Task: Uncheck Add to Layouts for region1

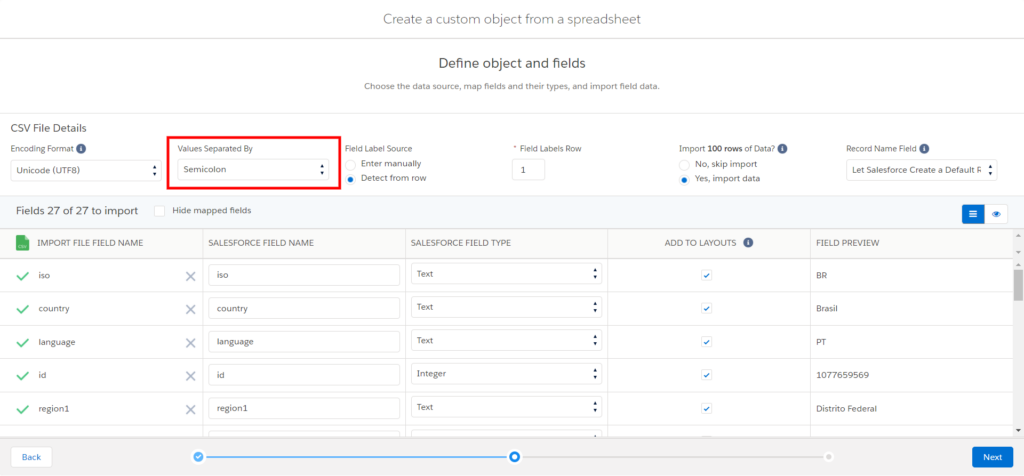Action: point(706,408)
